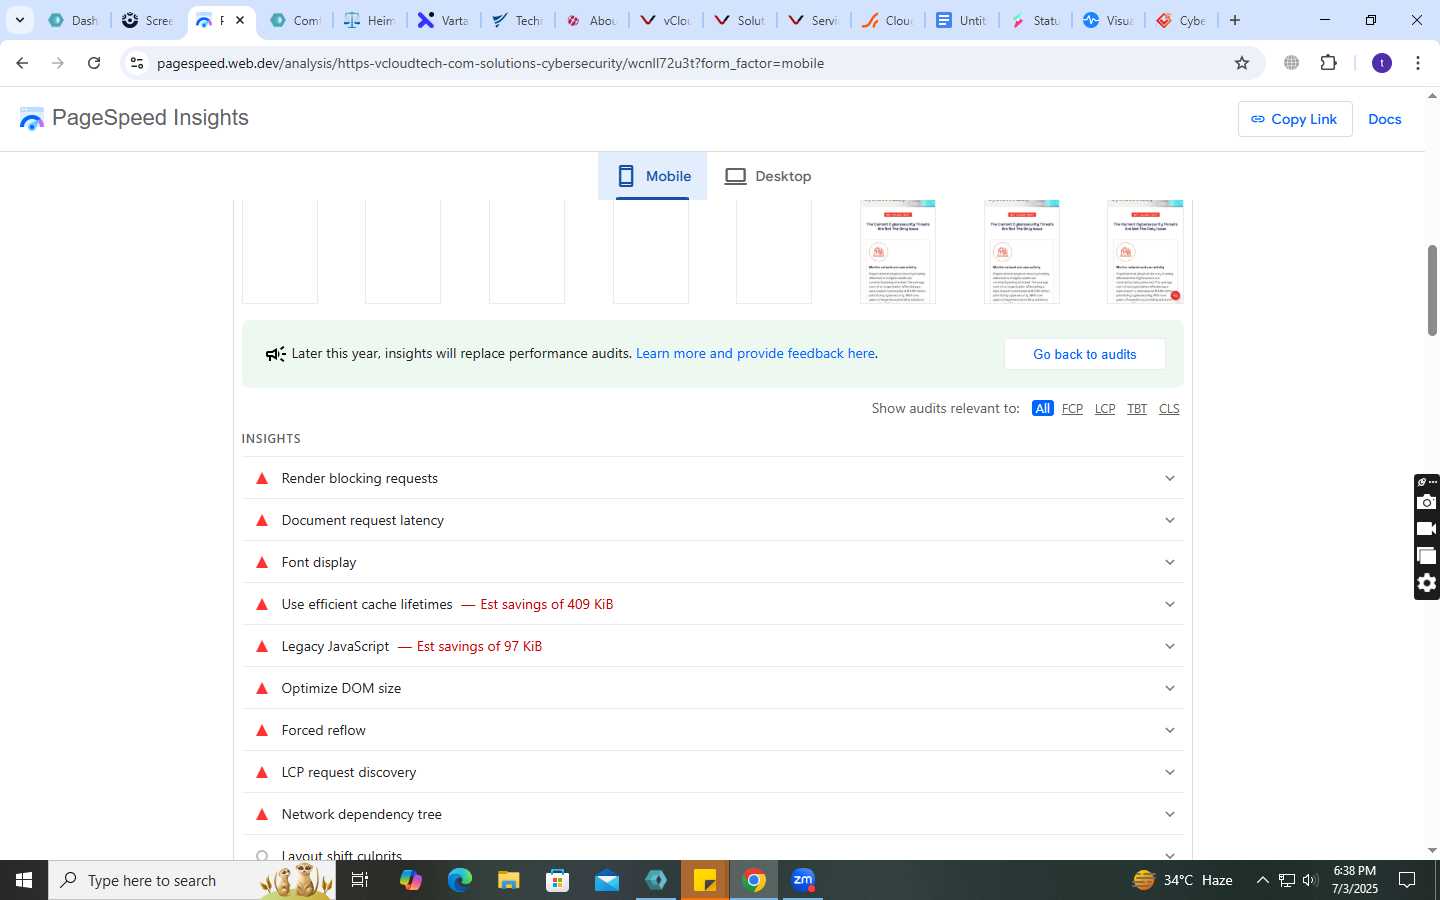
Task: Open the Docs link
Action: [1385, 119]
